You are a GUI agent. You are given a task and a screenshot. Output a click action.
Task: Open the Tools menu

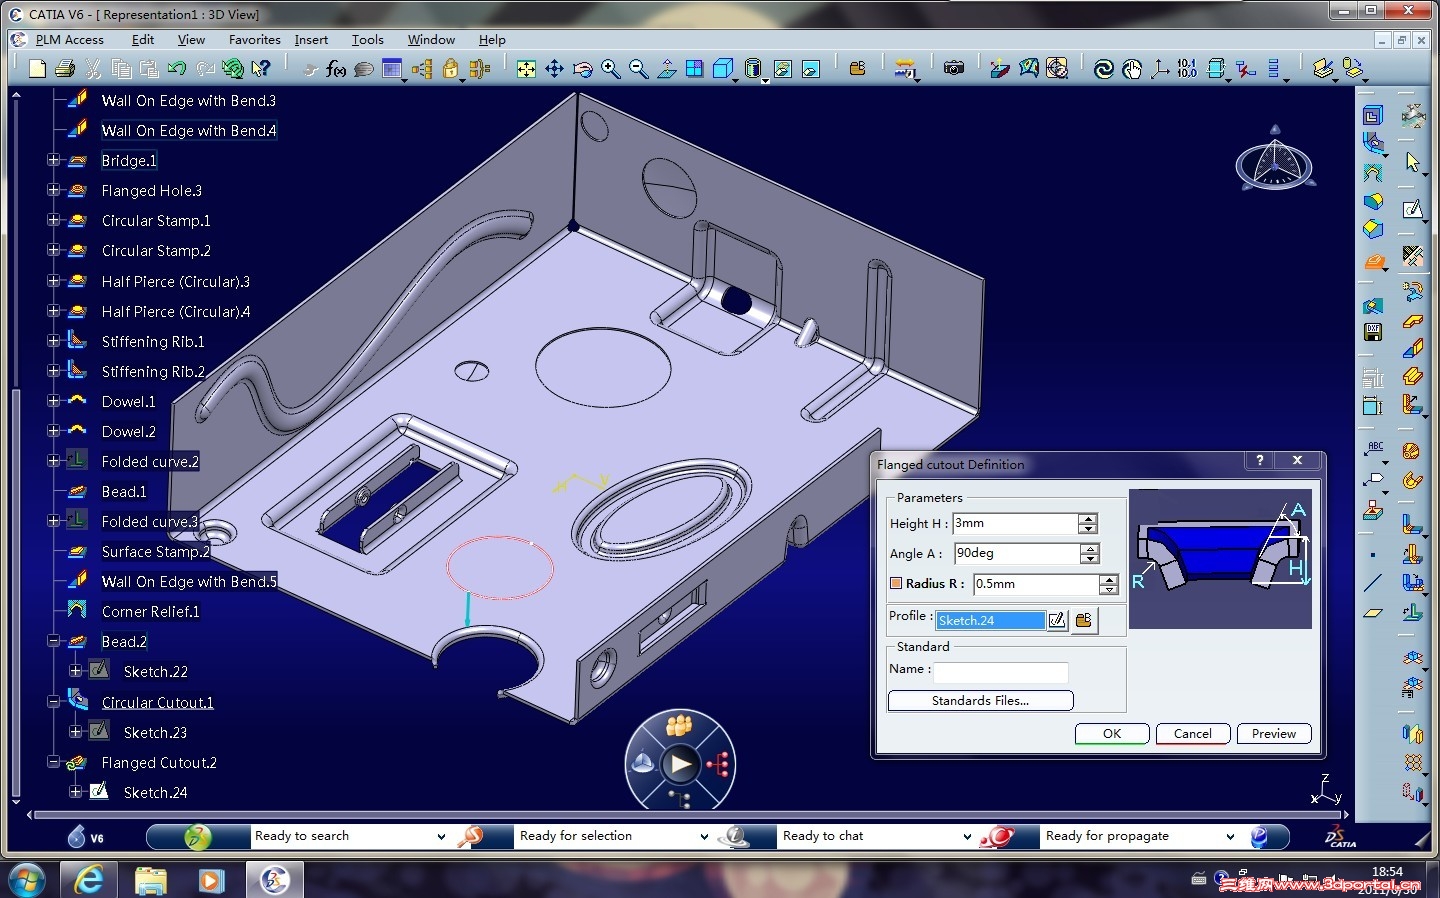coord(367,40)
